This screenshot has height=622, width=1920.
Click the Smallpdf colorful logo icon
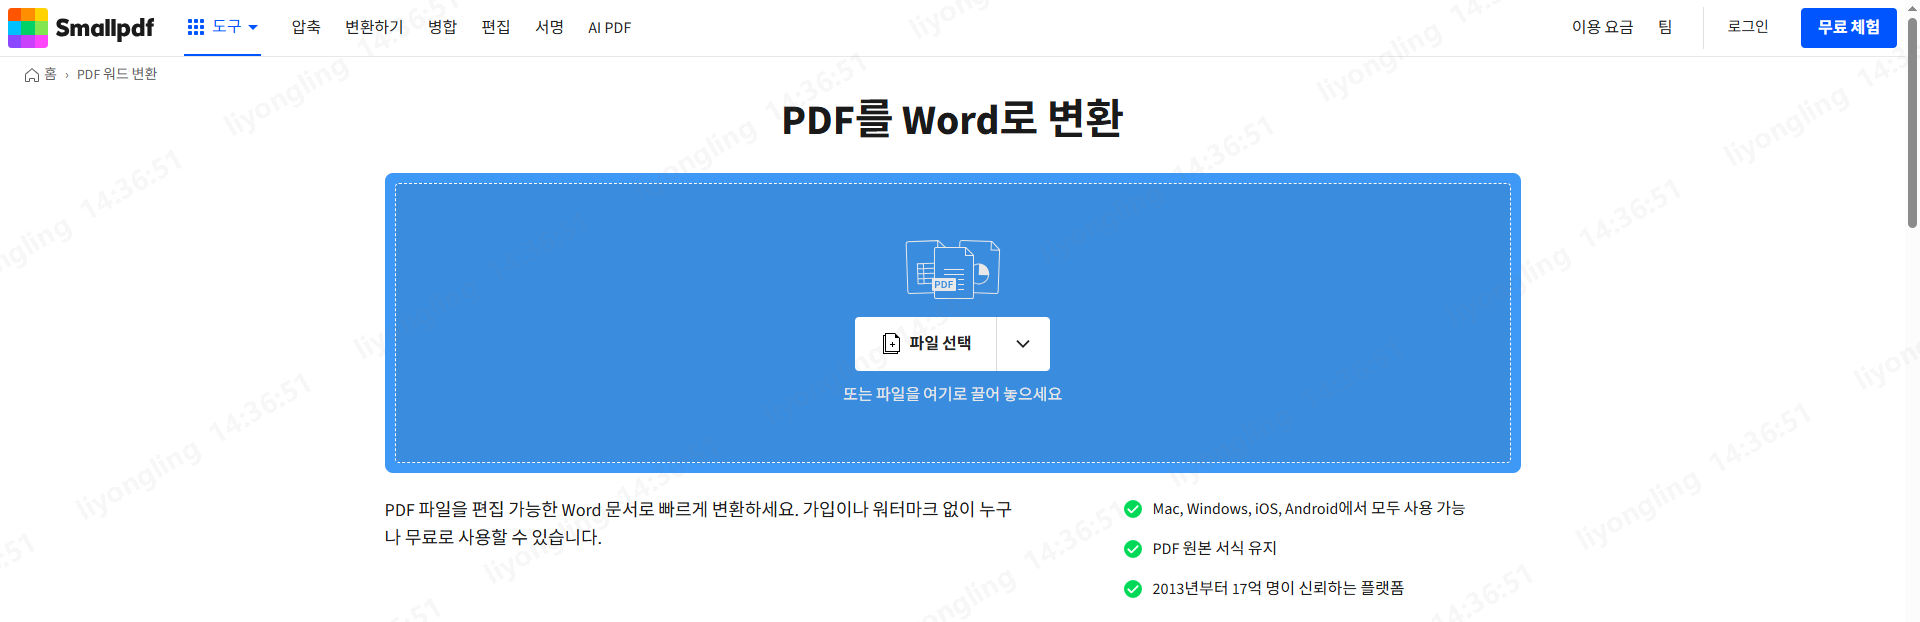click(28, 28)
